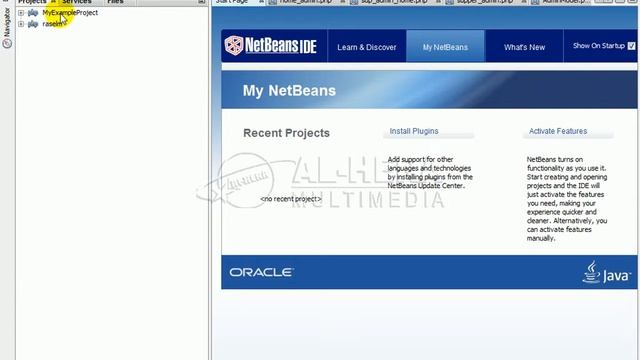Expand the MyExampleProject tree node
The width and height of the screenshot is (640, 360).
(x=21, y=13)
